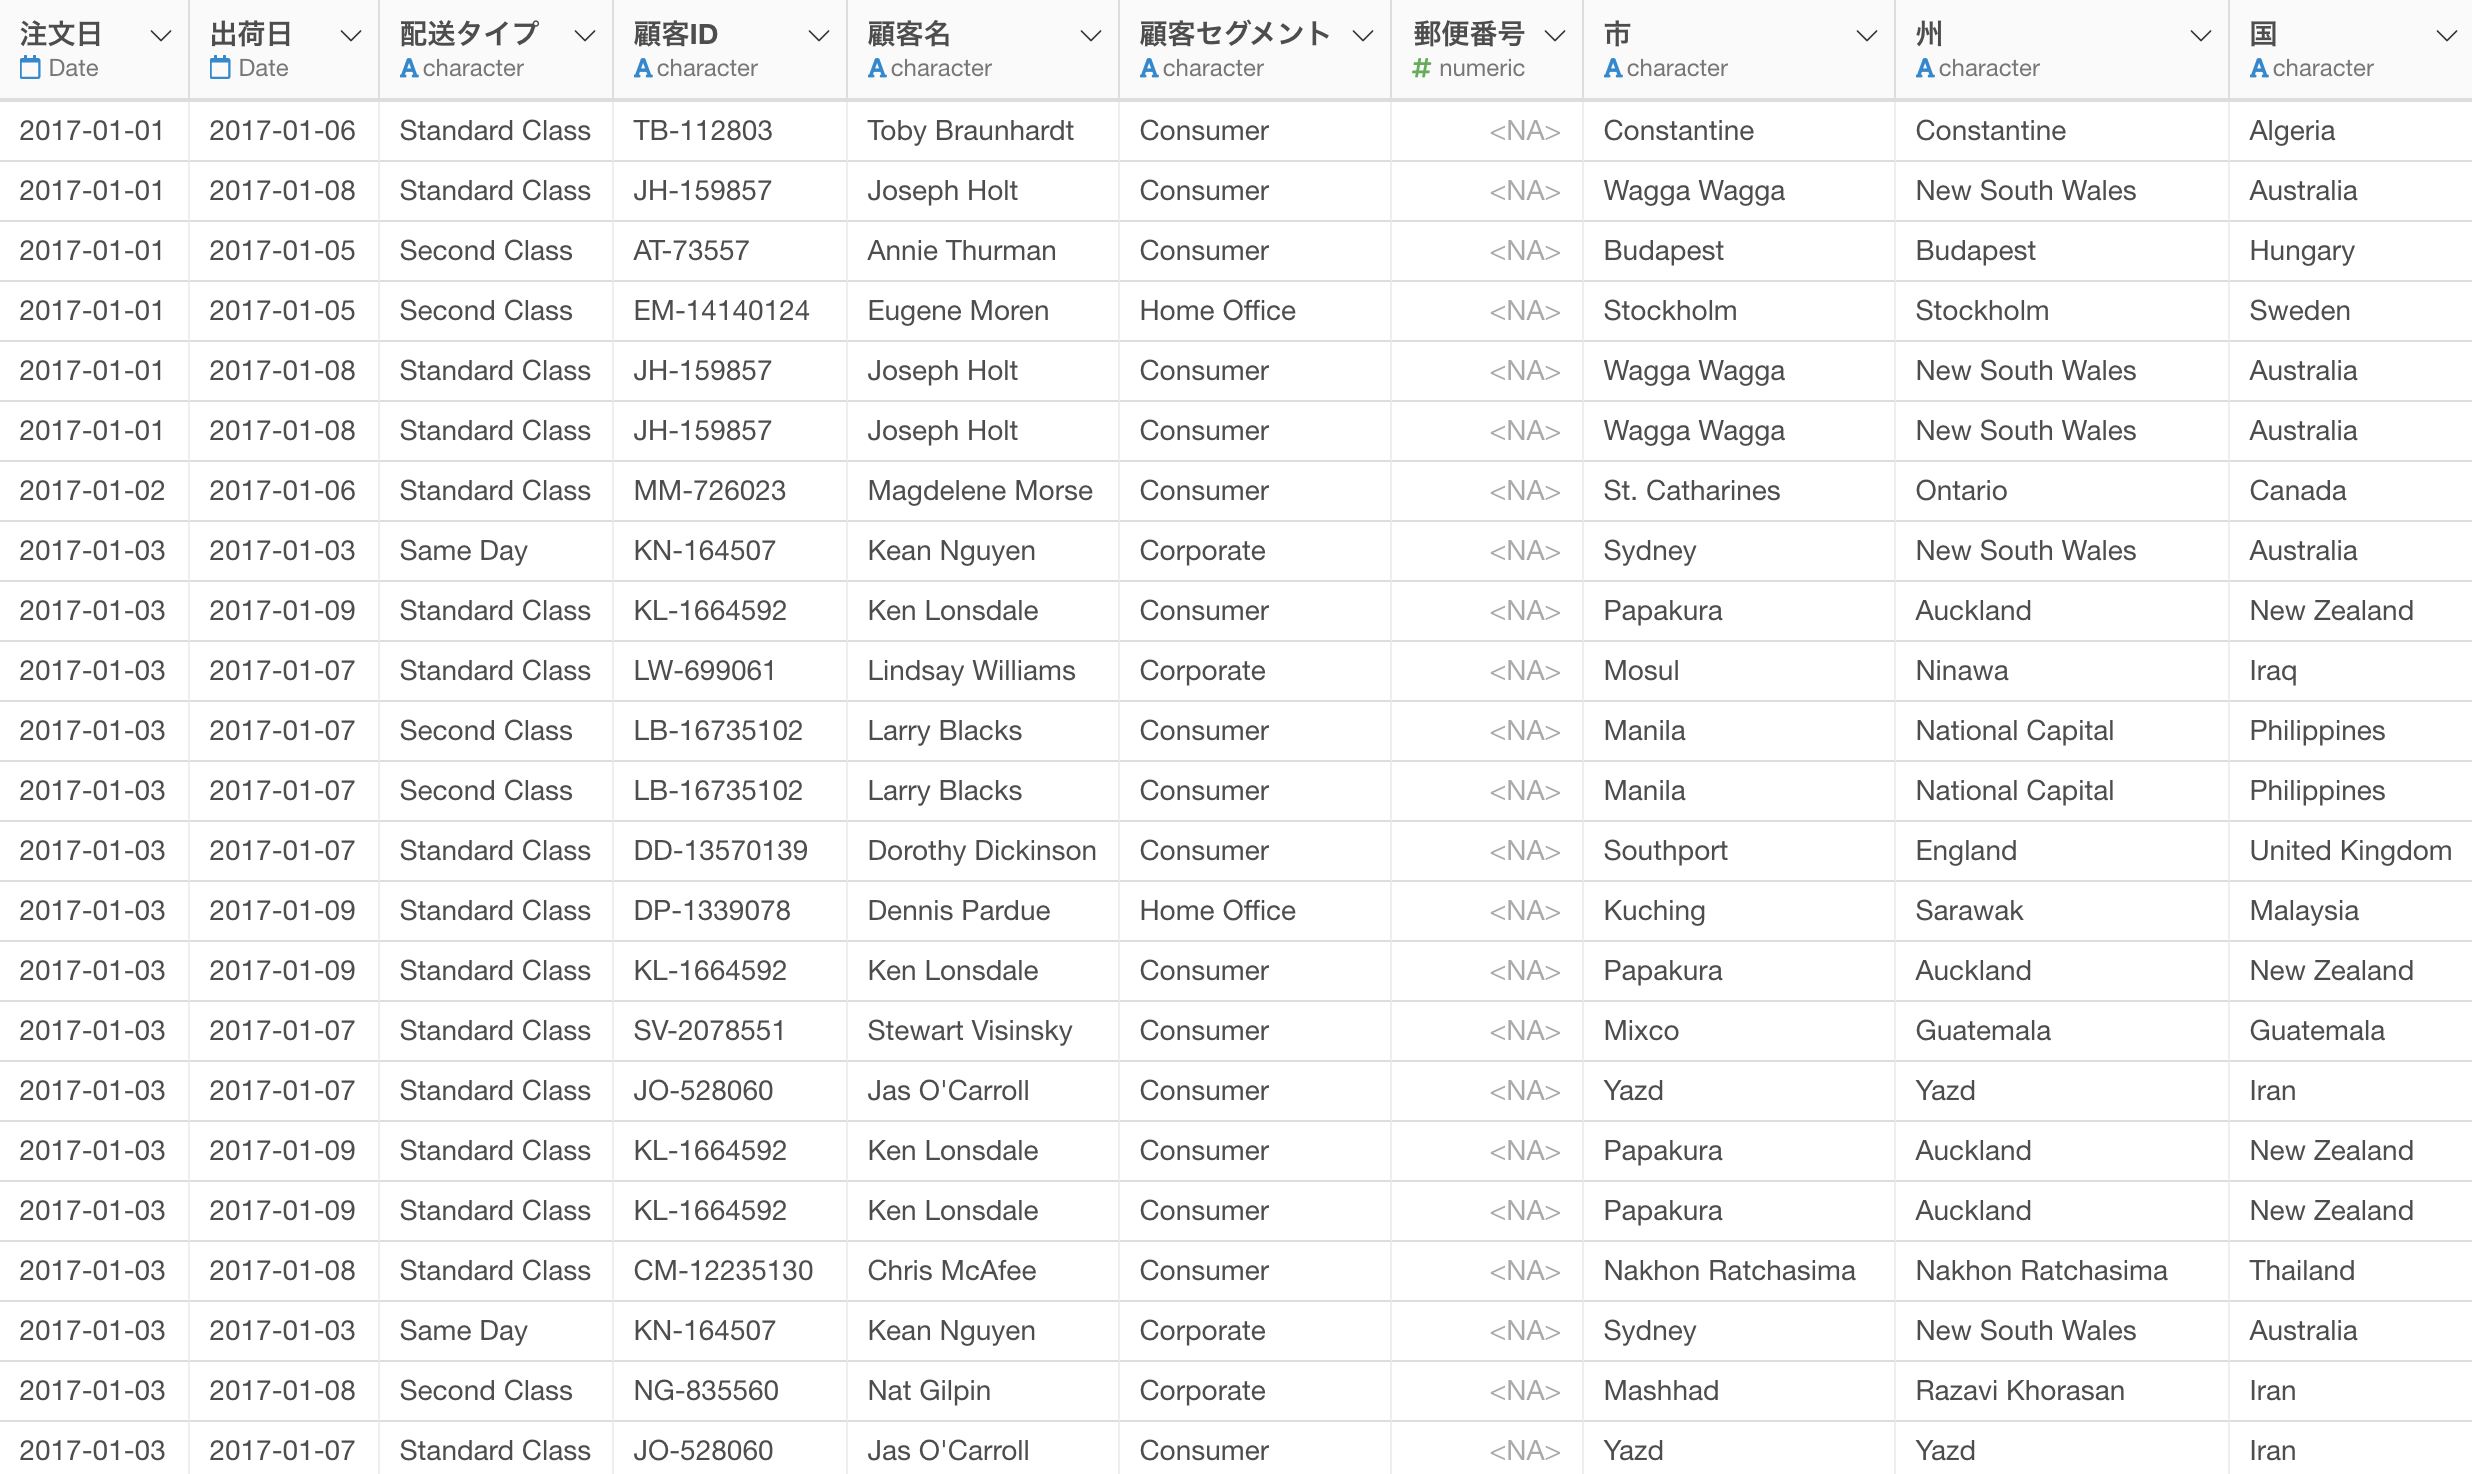Select the 顧客名 column header title
The height and width of the screenshot is (1474, 2472).
909,34
